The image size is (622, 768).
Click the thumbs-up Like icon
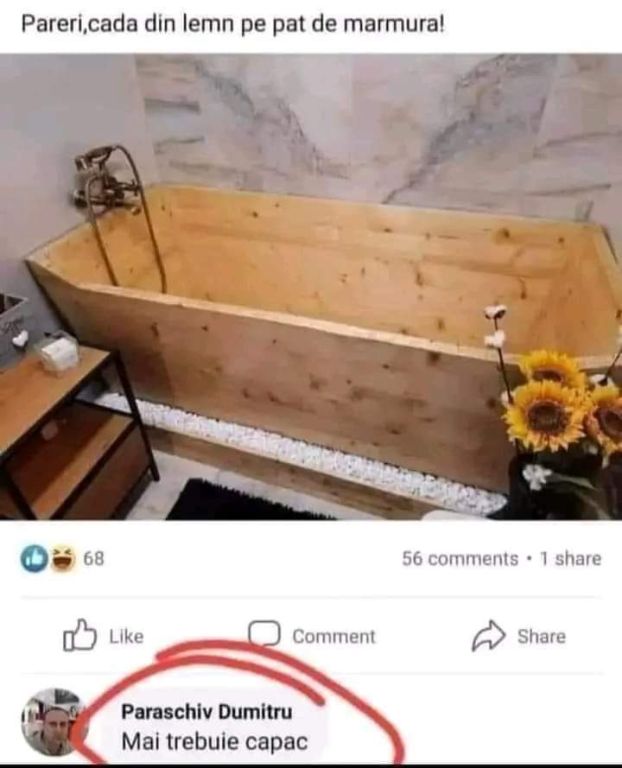coord(79,635)
